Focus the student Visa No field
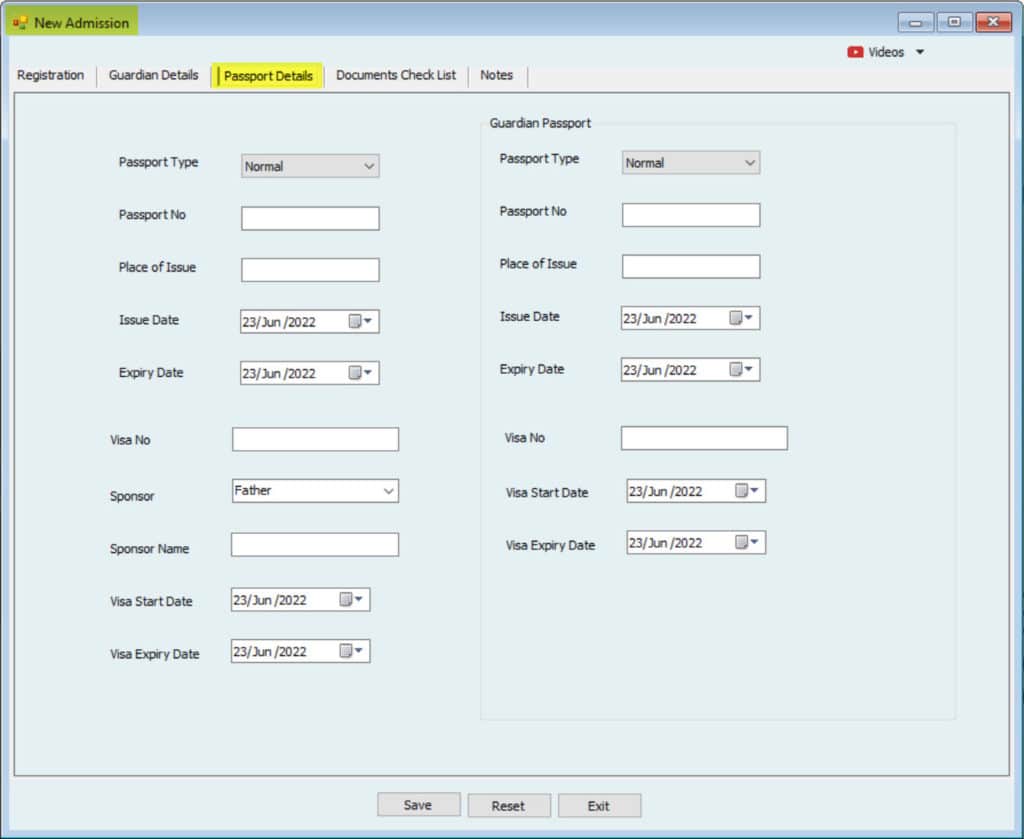Screen dimensions: 1024x839 pyautogui.click(x=315, y=439)
